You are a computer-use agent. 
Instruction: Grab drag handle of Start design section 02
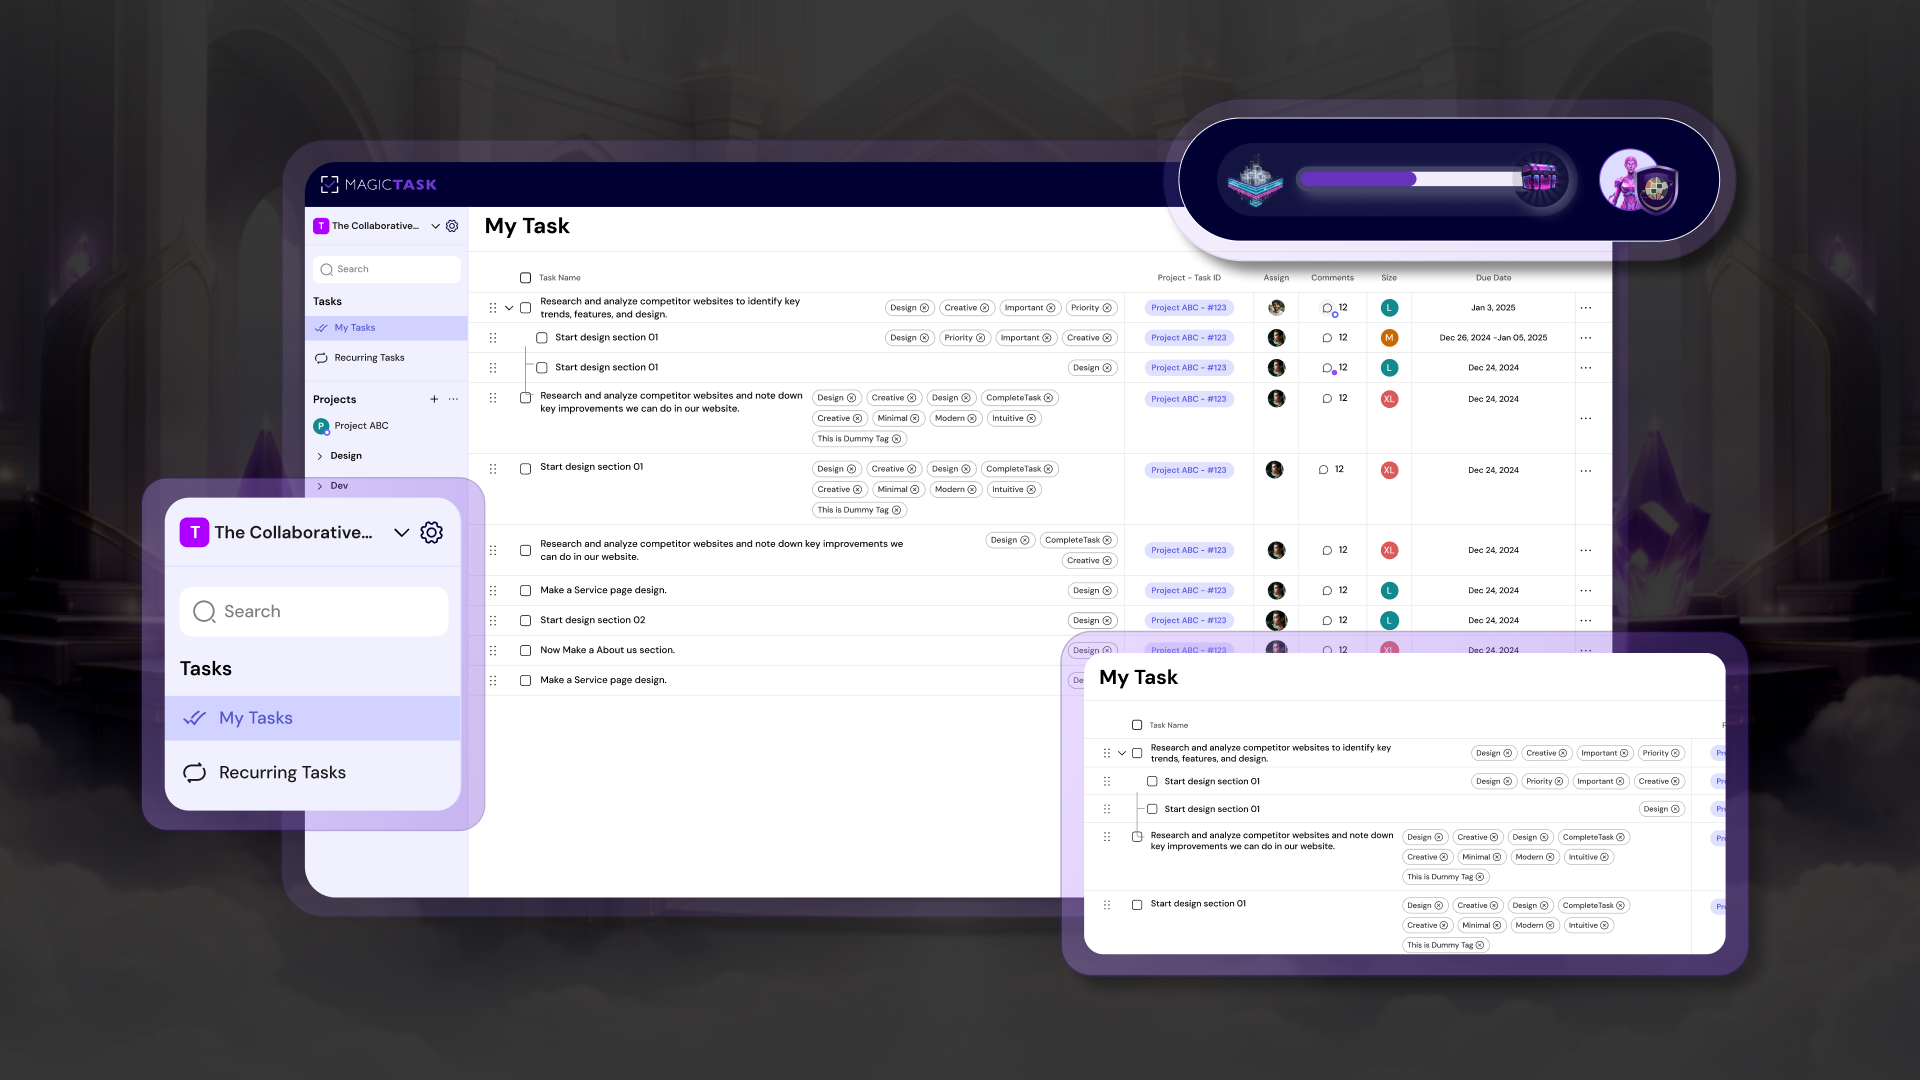coord(493,621)
